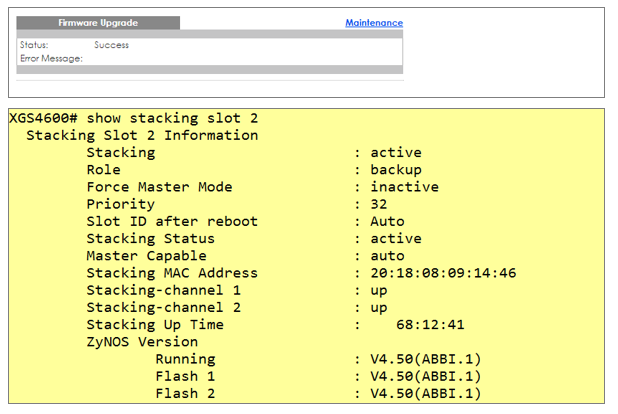Click the Stacking Status label

tap(150, 239)
